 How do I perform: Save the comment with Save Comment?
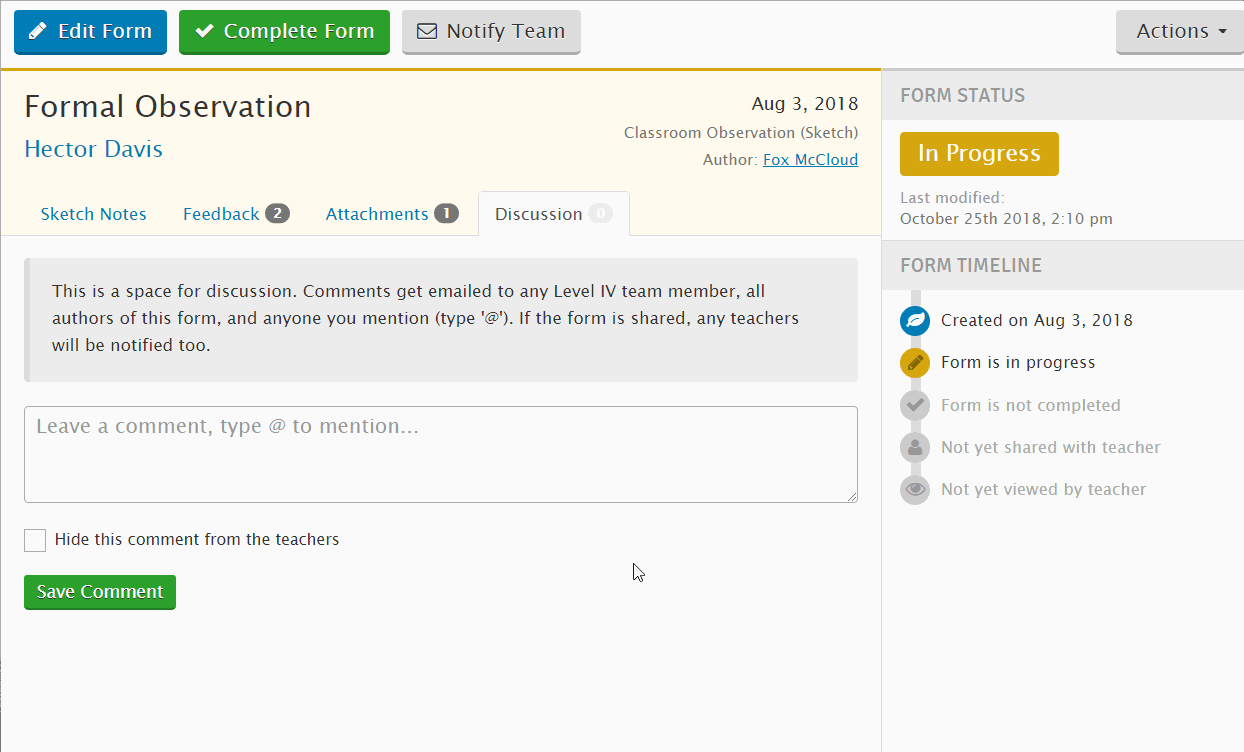point(100,592)
